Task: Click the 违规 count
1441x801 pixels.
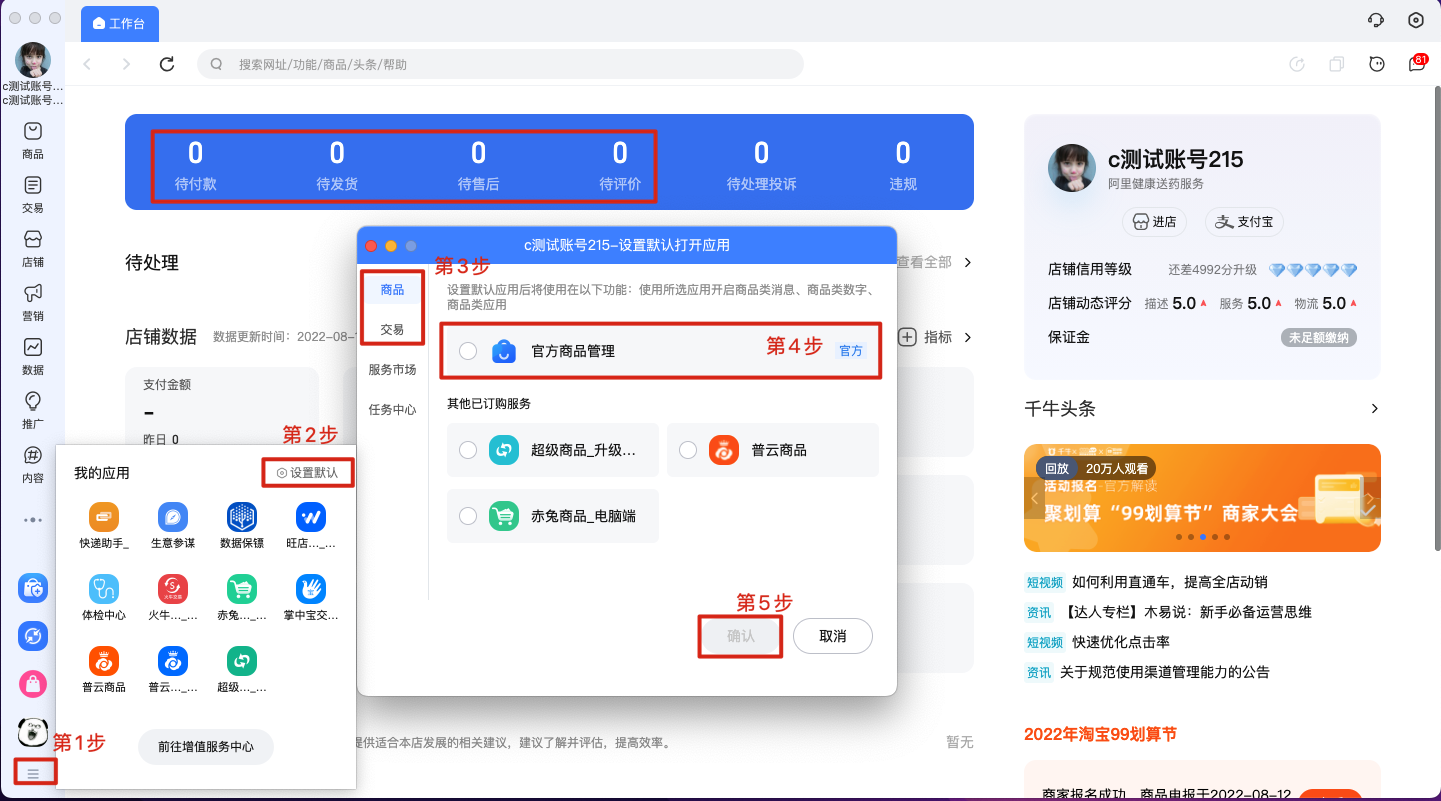Action: (903, 153)
